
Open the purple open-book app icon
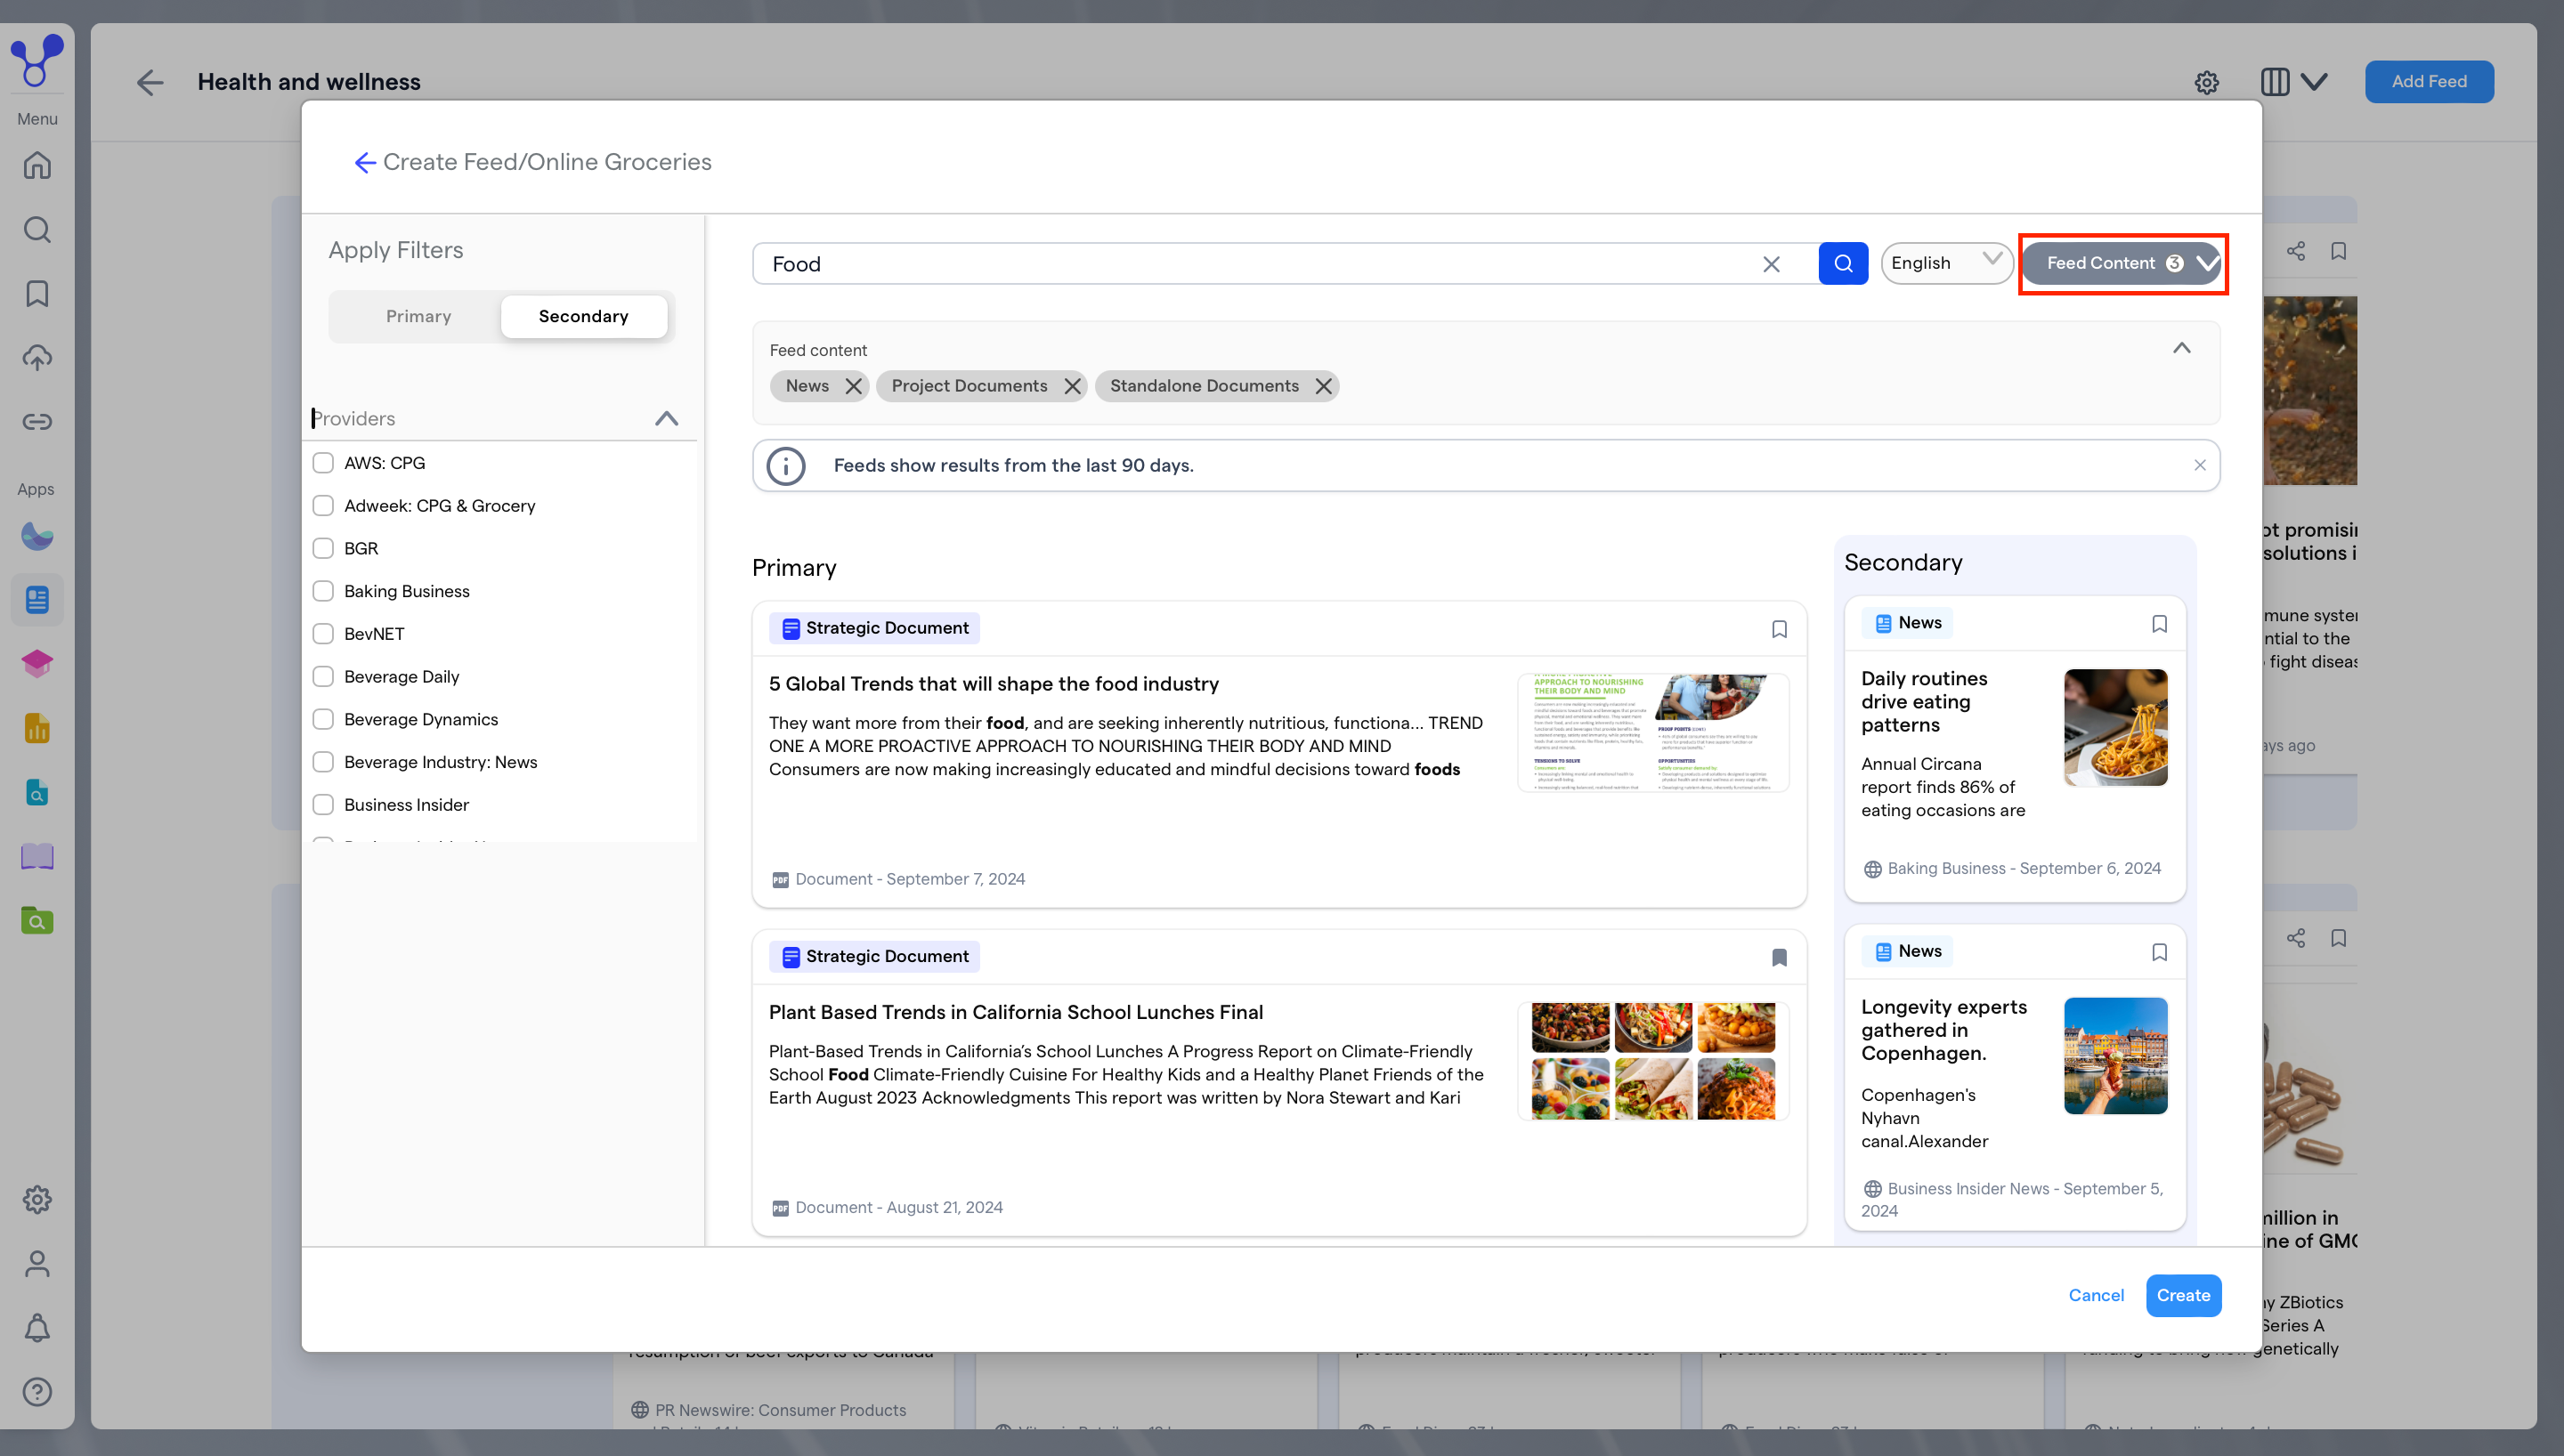pyautogui.click(x=37, y=856)
